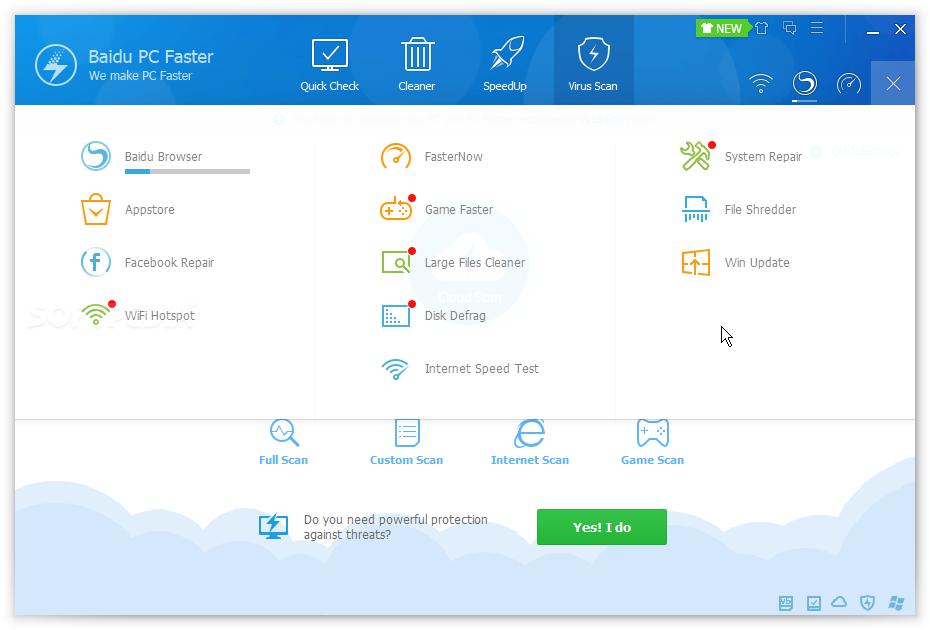Open the main hamburger menu

tap(817, 28)
